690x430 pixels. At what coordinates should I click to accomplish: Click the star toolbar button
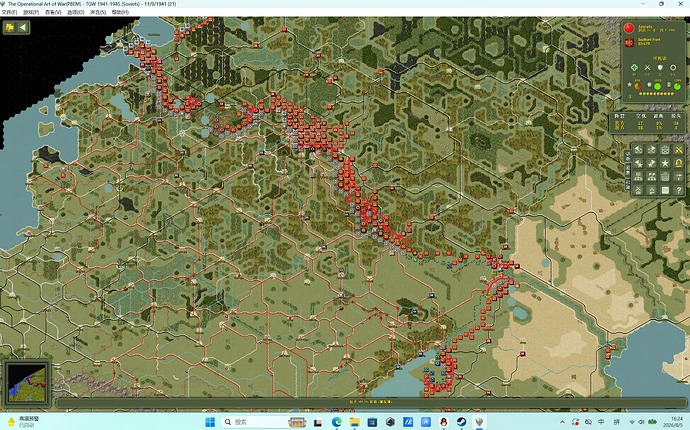[665, 163]
